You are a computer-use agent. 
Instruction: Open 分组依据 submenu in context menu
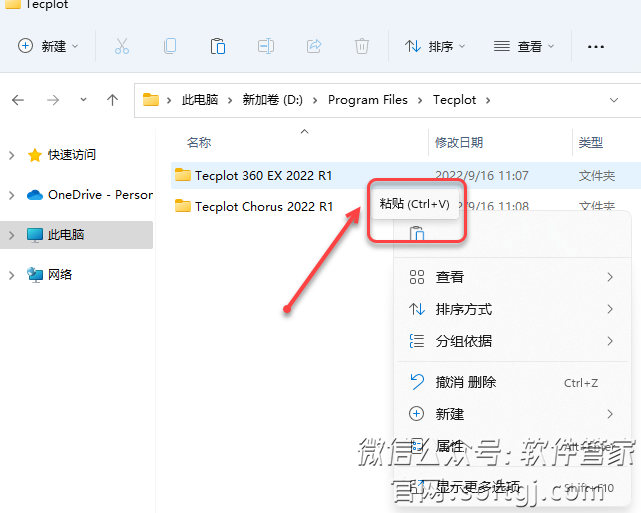tap(512, 341)
